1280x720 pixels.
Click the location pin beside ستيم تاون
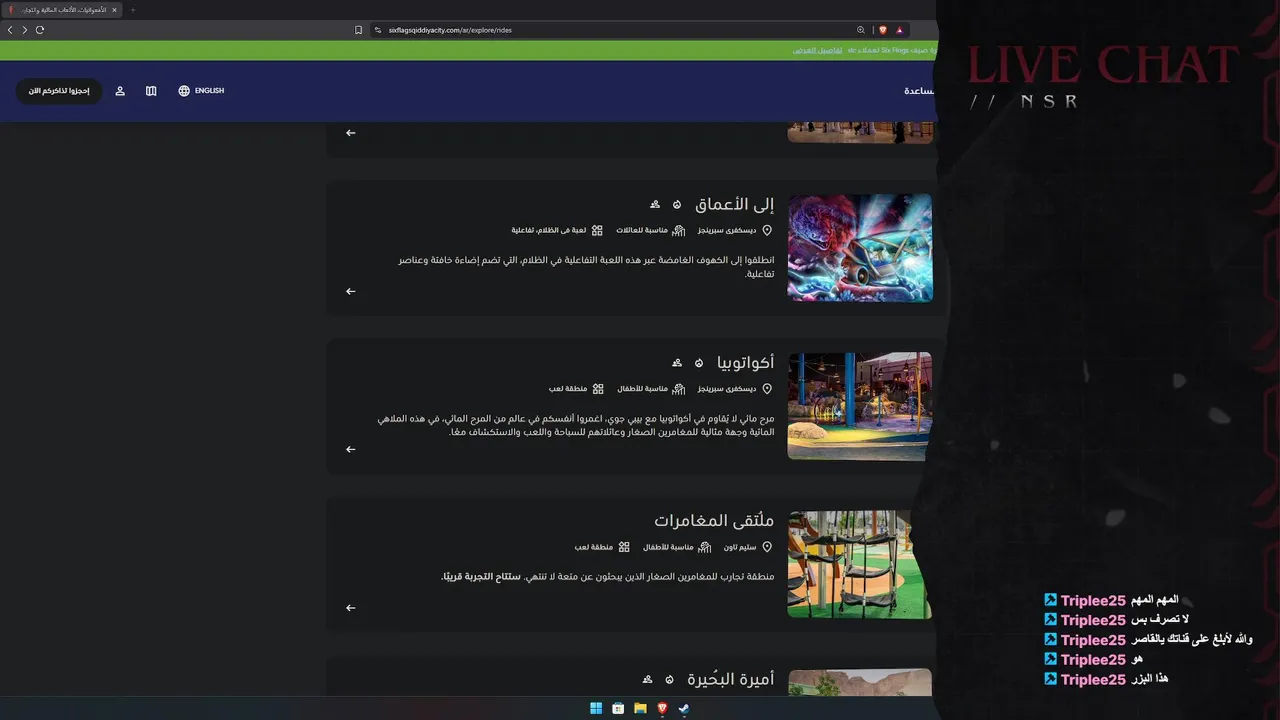coord(767,547)
